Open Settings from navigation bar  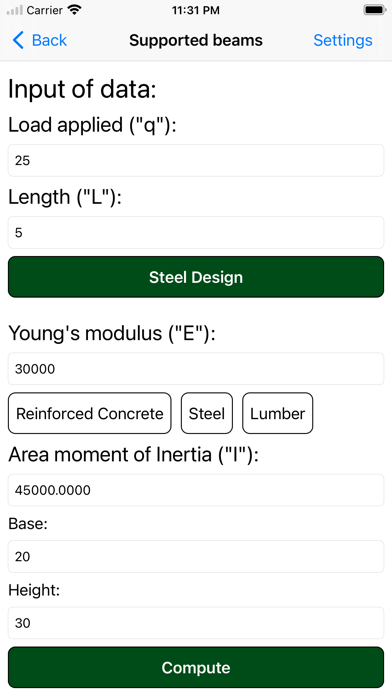pos(343,40)
